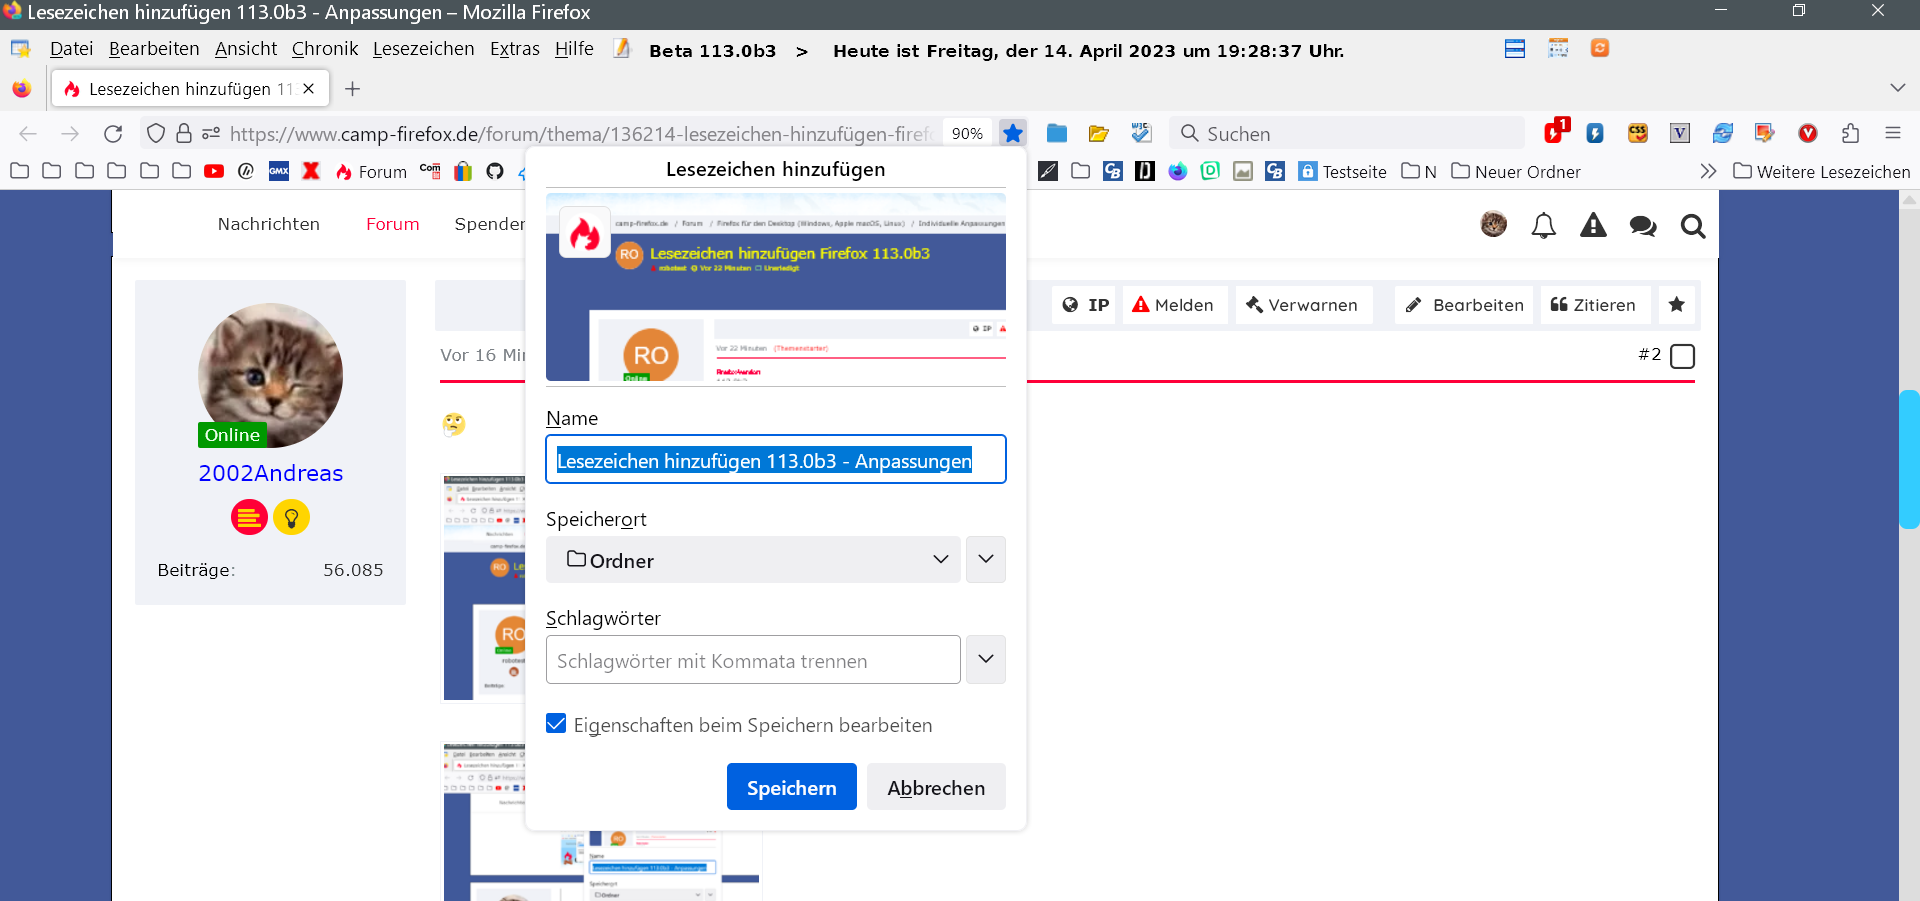Open a new tab with the plus button

[x=352, y=89]
